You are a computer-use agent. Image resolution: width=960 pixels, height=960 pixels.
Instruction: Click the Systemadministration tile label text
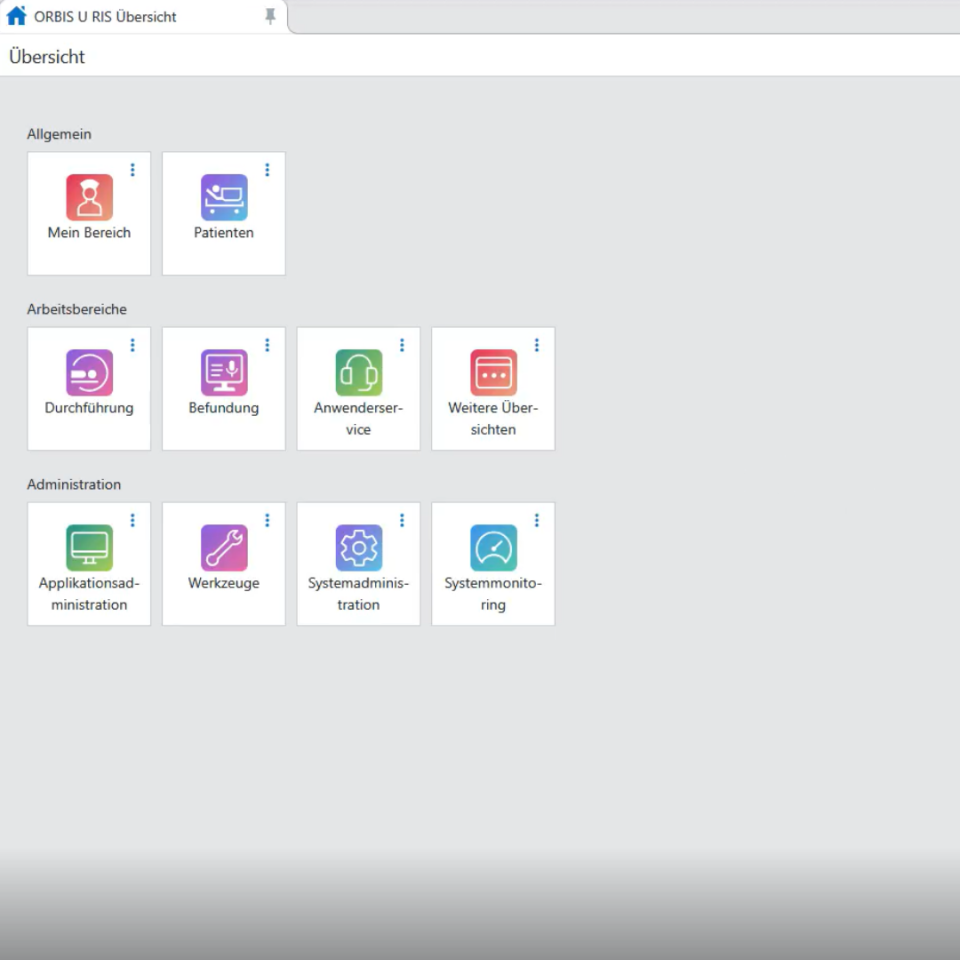click(x=358, y=594)
